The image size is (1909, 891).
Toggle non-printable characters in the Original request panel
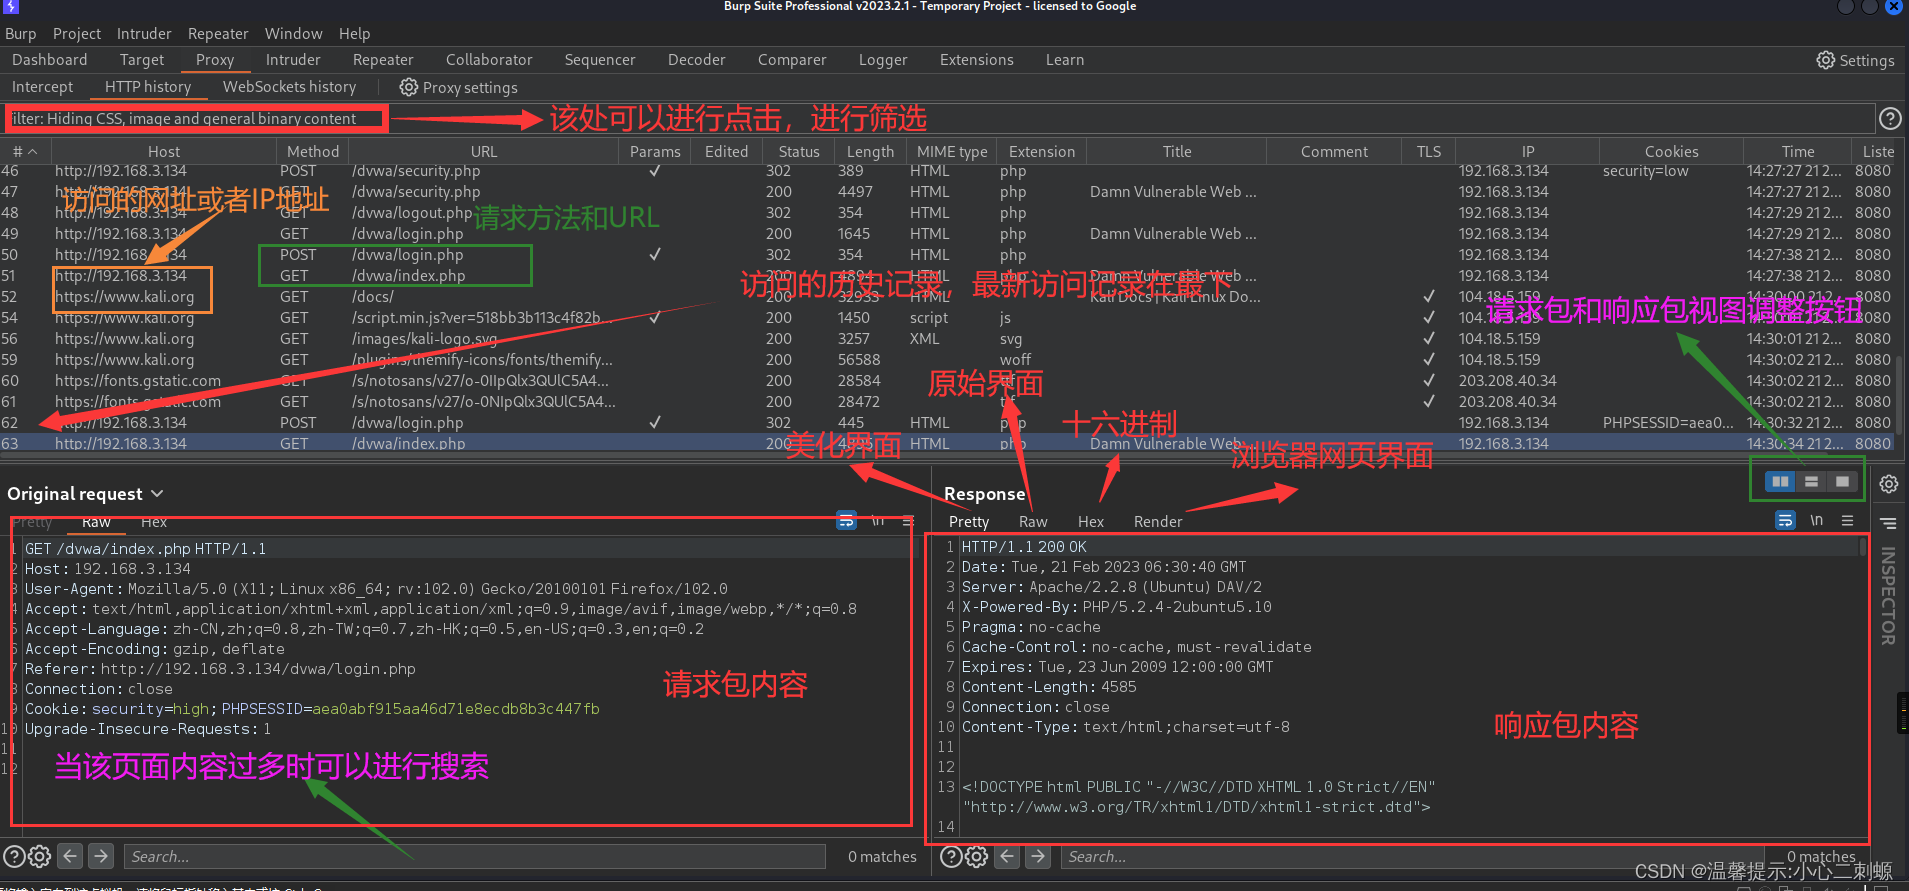tap(878, 520)
